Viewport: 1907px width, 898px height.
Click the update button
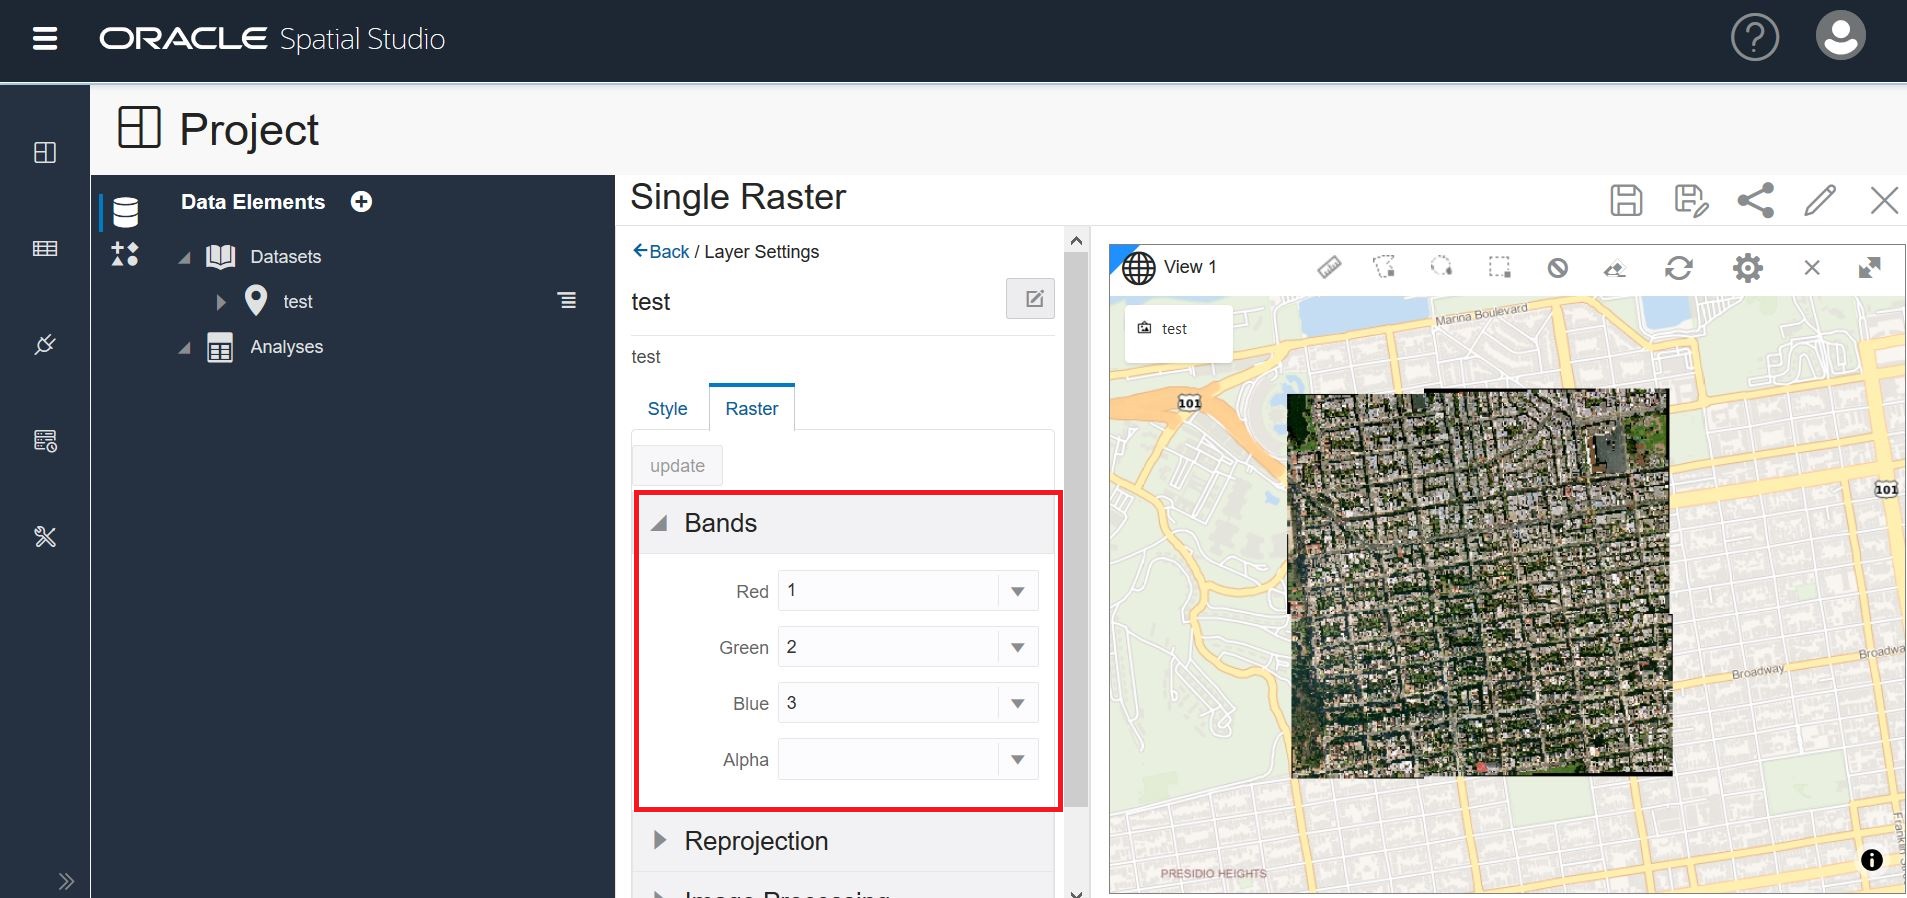click(x=677, y=466)
